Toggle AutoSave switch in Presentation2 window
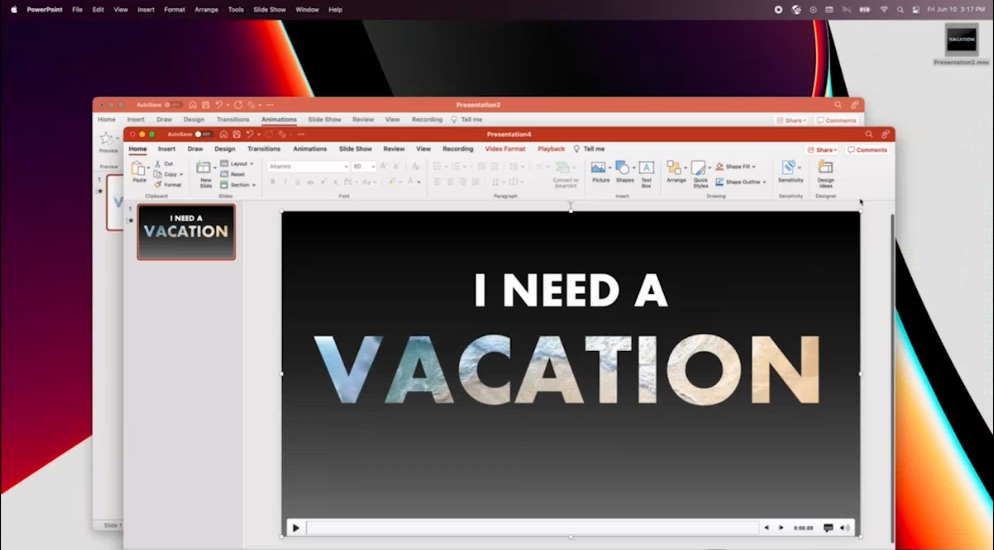This screenshot has height=550, width=994. click(172, 105)
